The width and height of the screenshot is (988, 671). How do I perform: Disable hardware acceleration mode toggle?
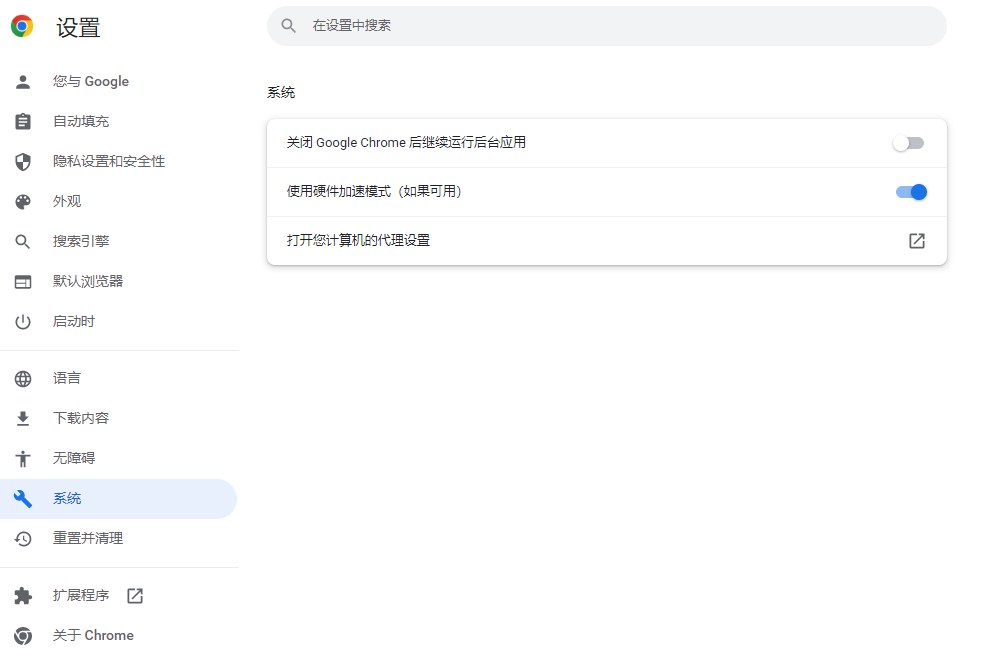[x=911, y=192]
